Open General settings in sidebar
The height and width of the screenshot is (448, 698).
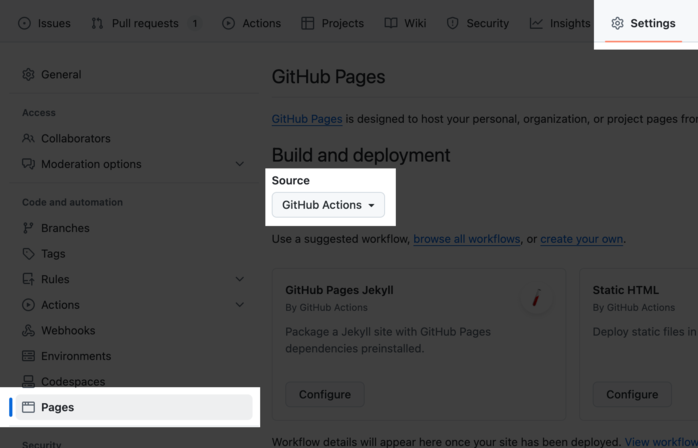tap(134, 74)
